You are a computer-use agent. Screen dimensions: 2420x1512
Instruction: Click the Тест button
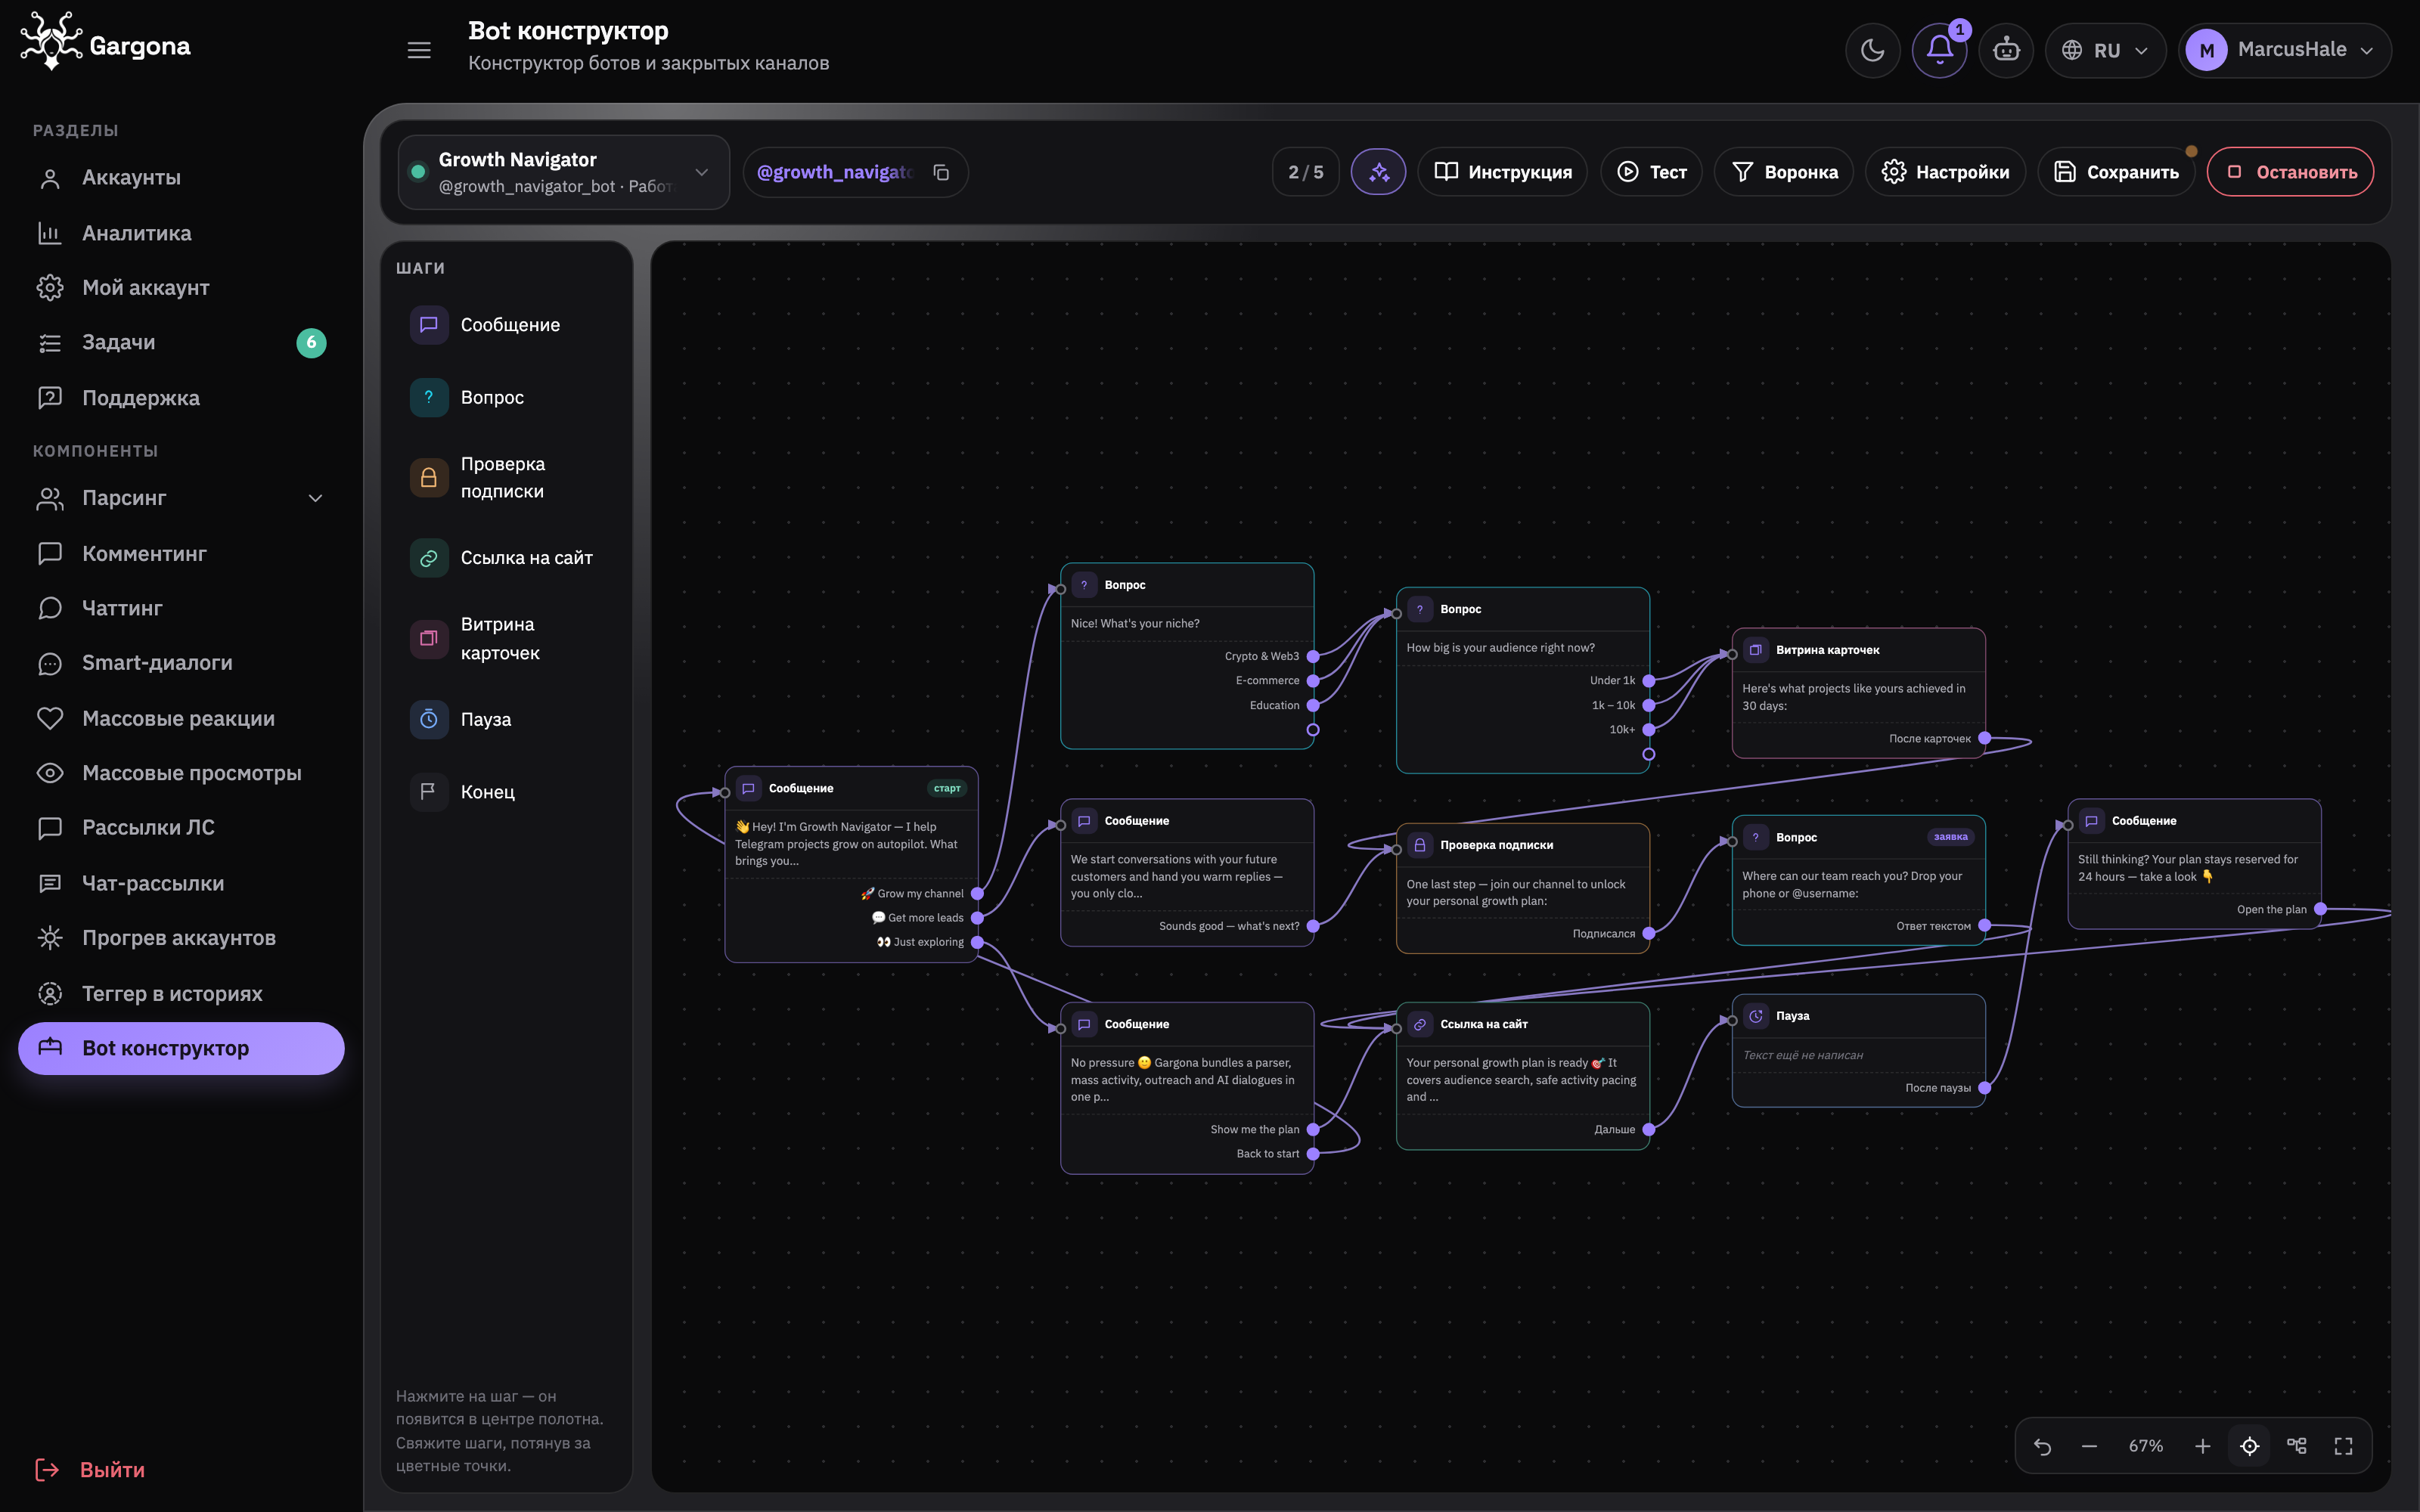pos(1651,172)
